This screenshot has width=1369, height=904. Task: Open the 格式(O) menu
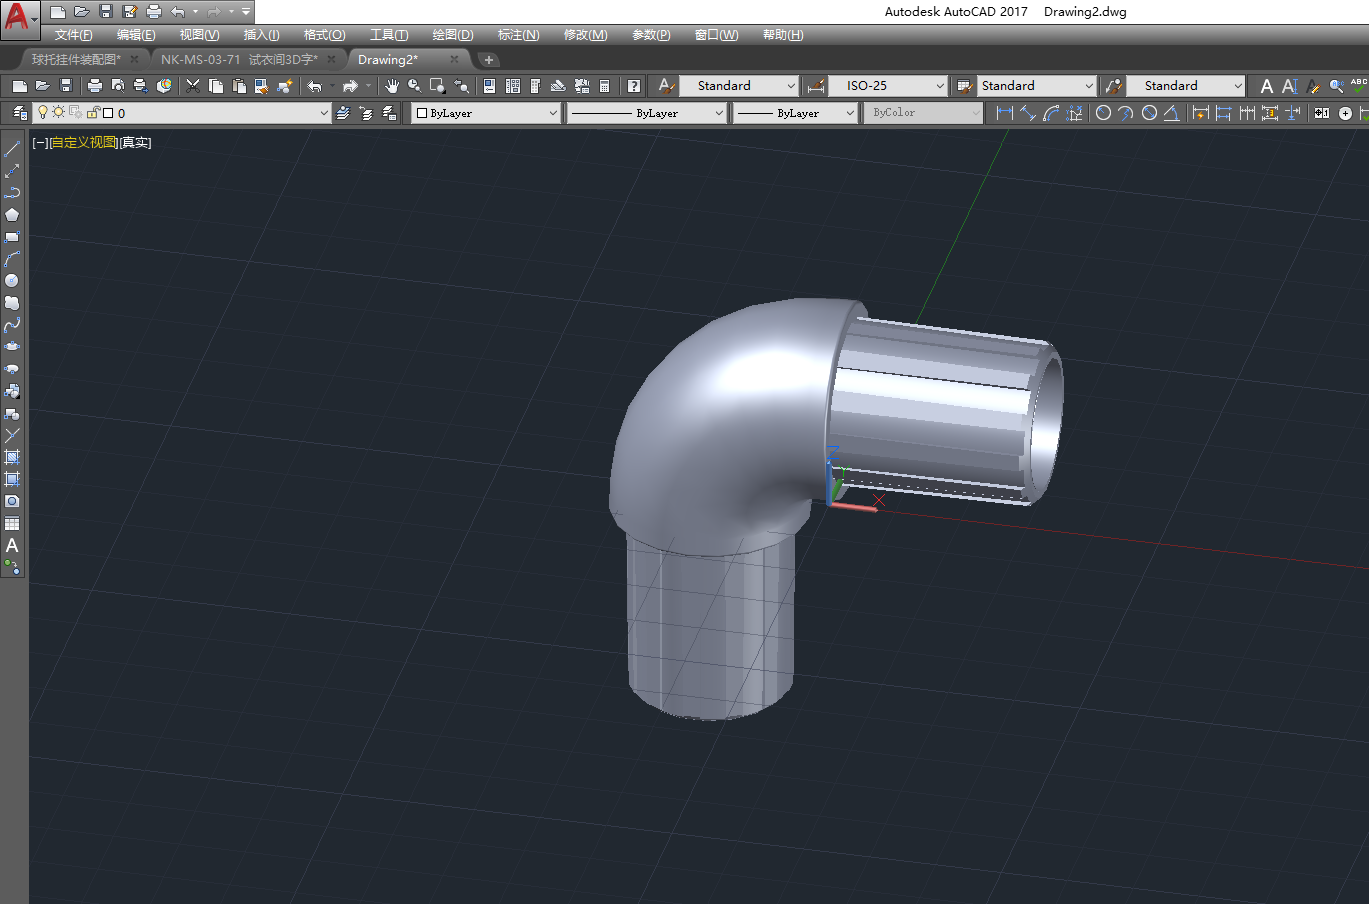point(325,35)
